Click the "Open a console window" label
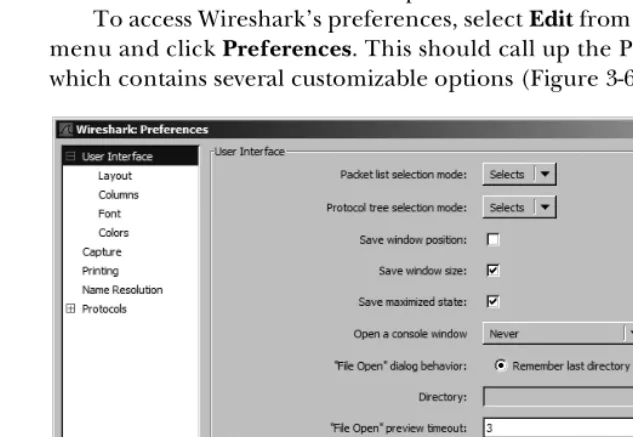Screen dimensions: 633x437 (410, 334)
